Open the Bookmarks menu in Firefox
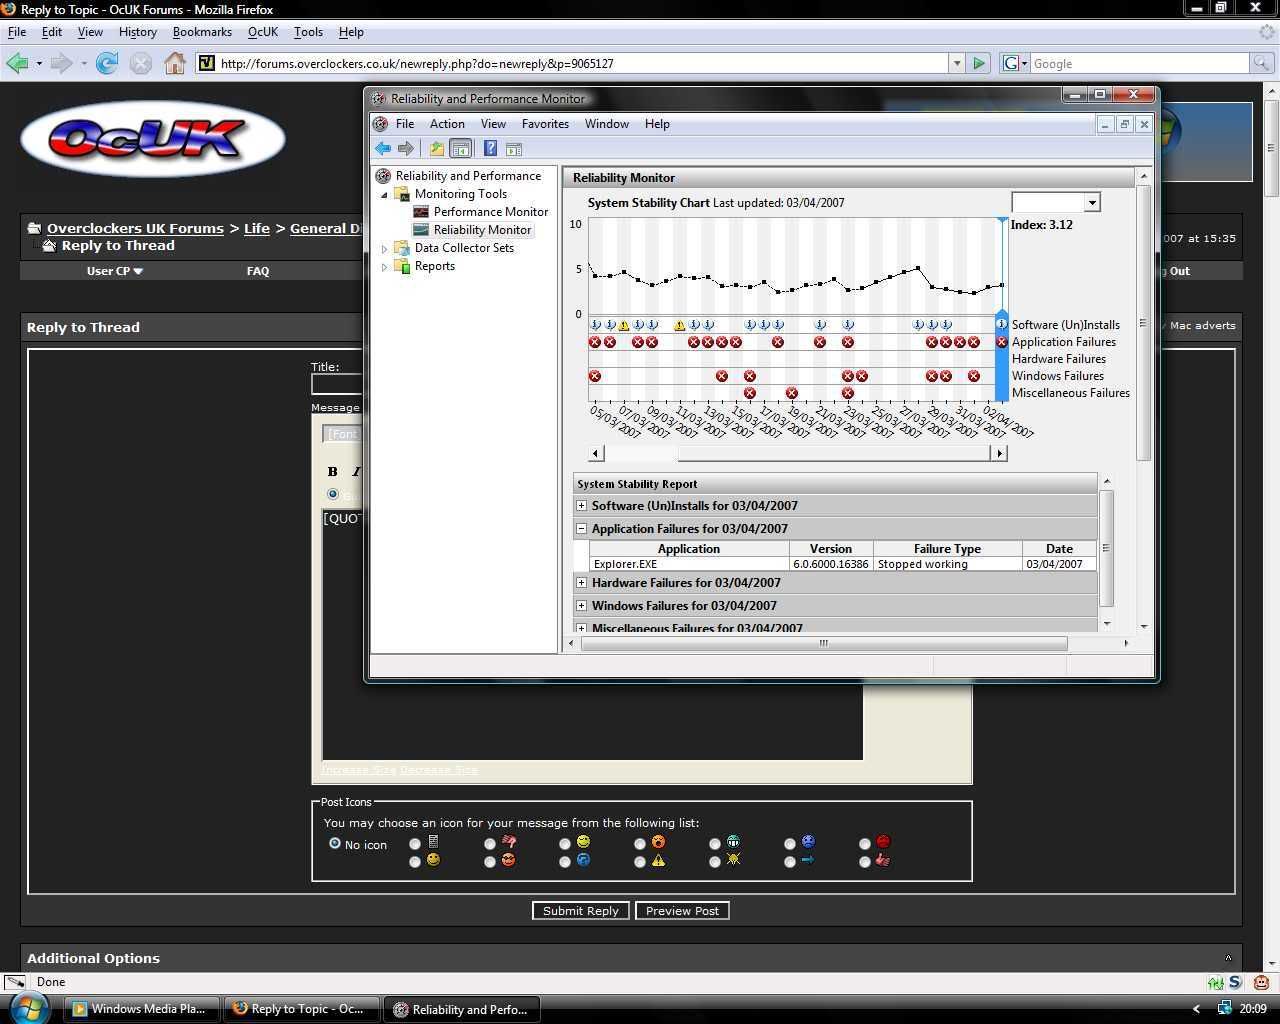Image resolution: width=1280 pixels, height=1024 pixels. point(202,32)
